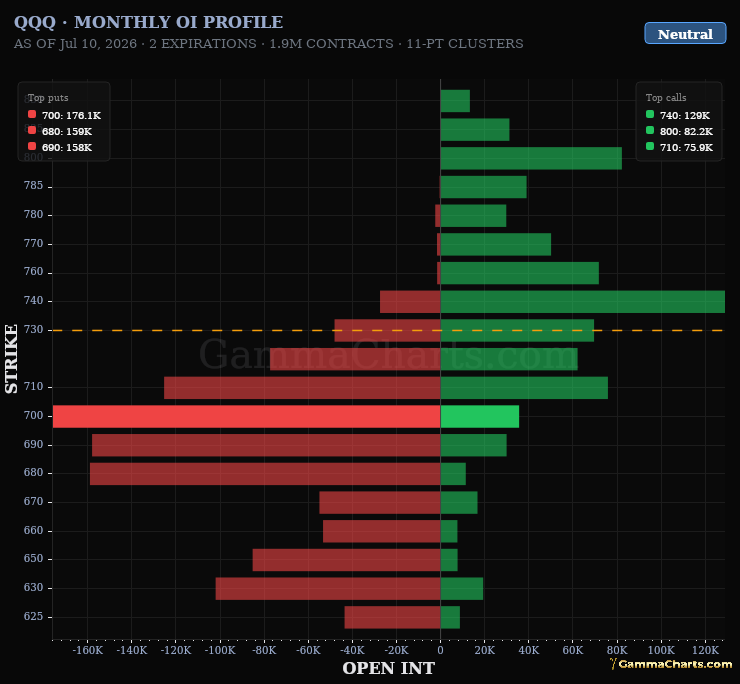
Task: Click the red put bar at strike 650
Action: 346,560
